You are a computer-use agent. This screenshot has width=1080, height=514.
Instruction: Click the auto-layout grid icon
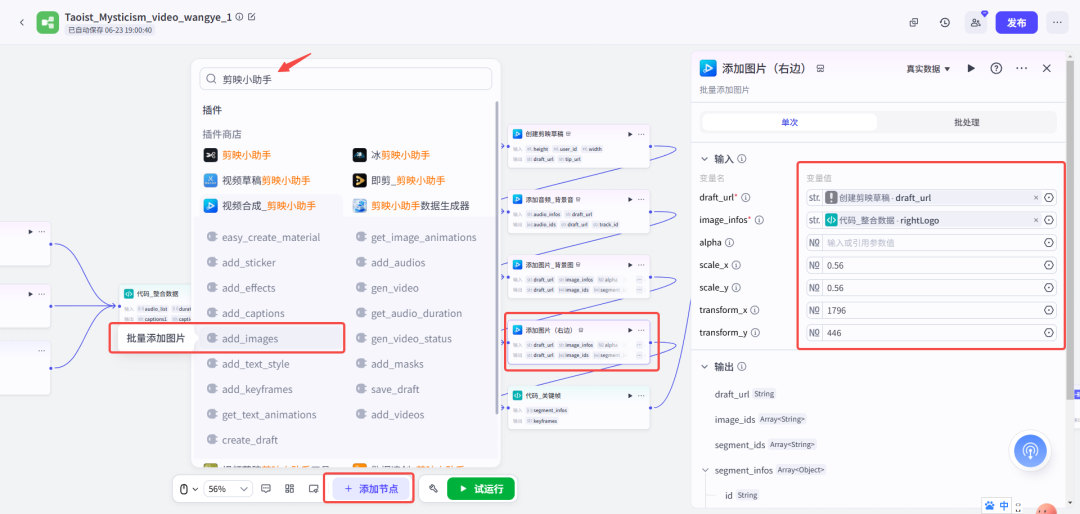pyautogui.click(x=290, y=489)
